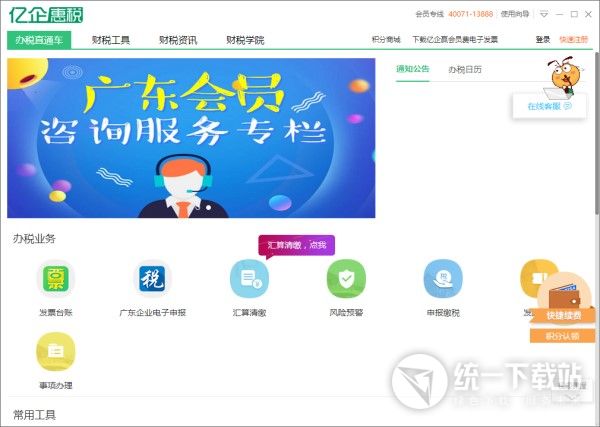Open the 事项办理 folder icon
Screen dimensions: 600x427
(55, 352)
